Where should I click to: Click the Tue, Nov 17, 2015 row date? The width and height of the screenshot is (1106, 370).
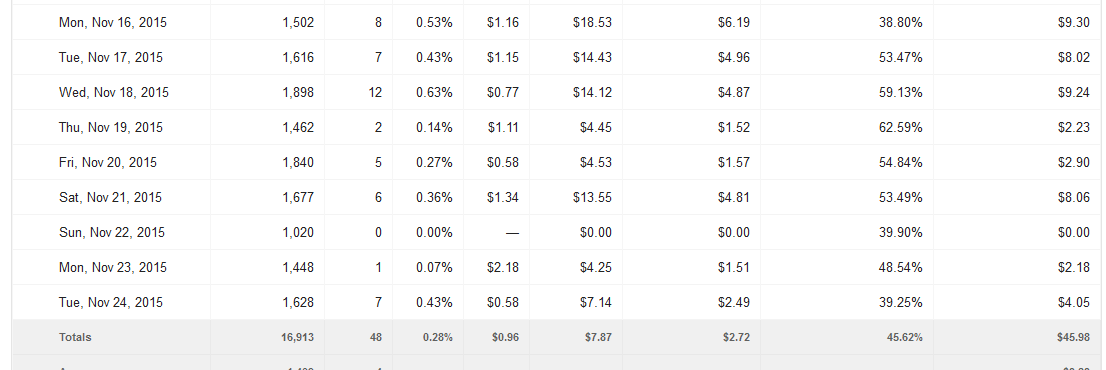tap(111, 57)
